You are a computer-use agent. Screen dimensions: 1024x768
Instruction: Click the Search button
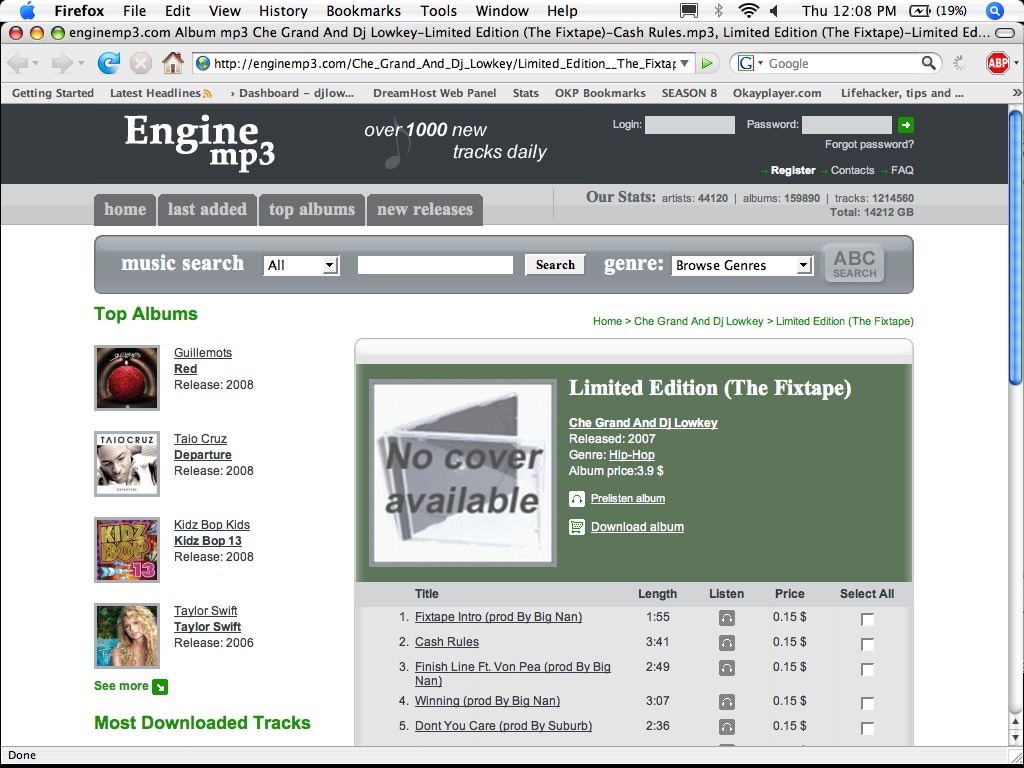pyautogui.click(x=555, y=264)
